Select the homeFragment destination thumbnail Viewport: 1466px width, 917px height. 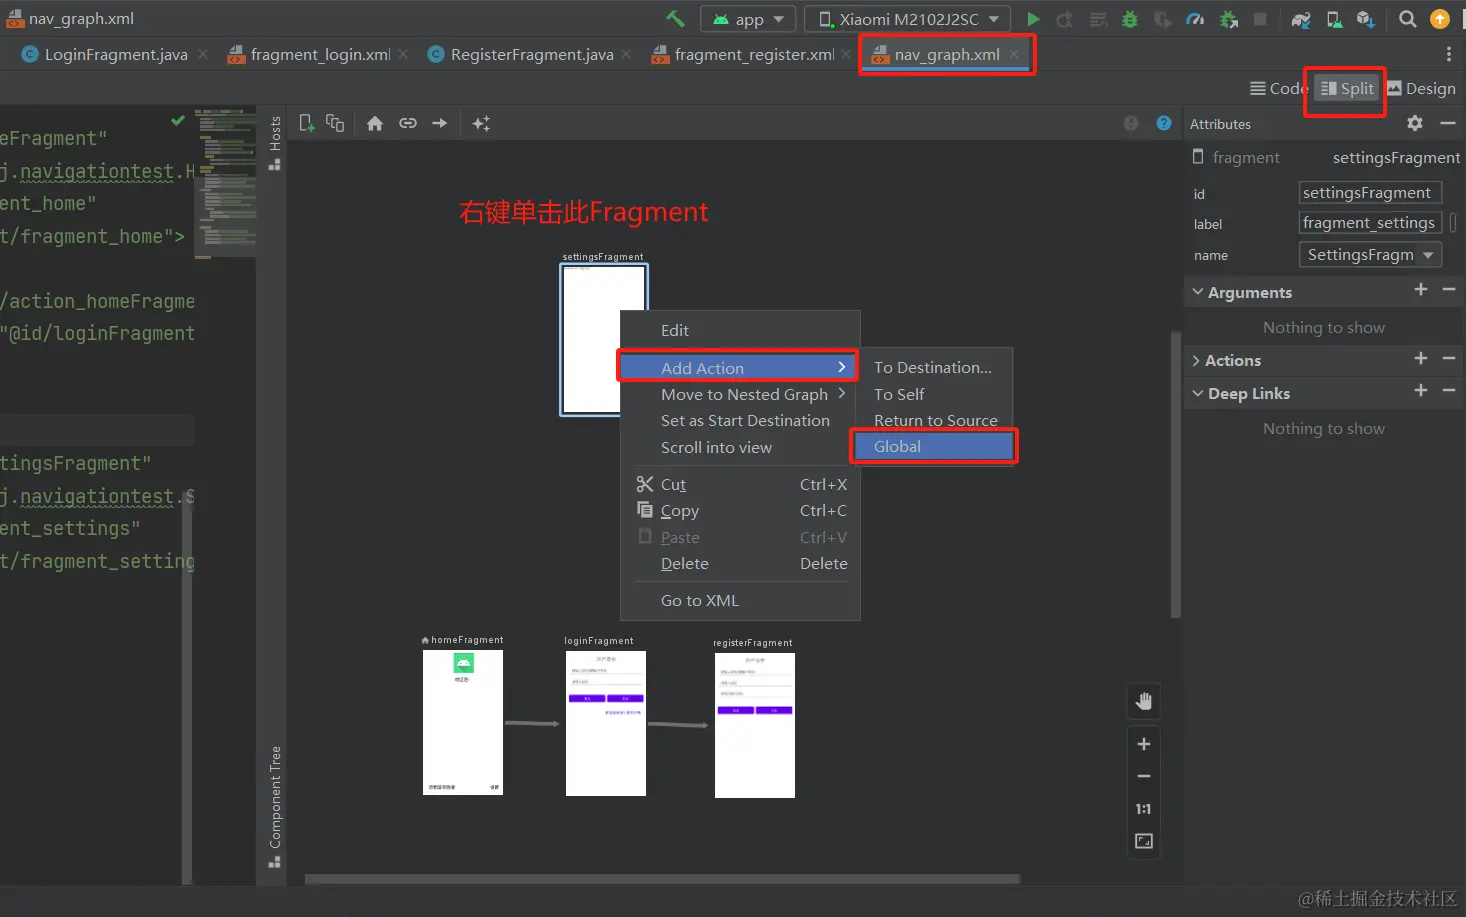pos(463,722)
